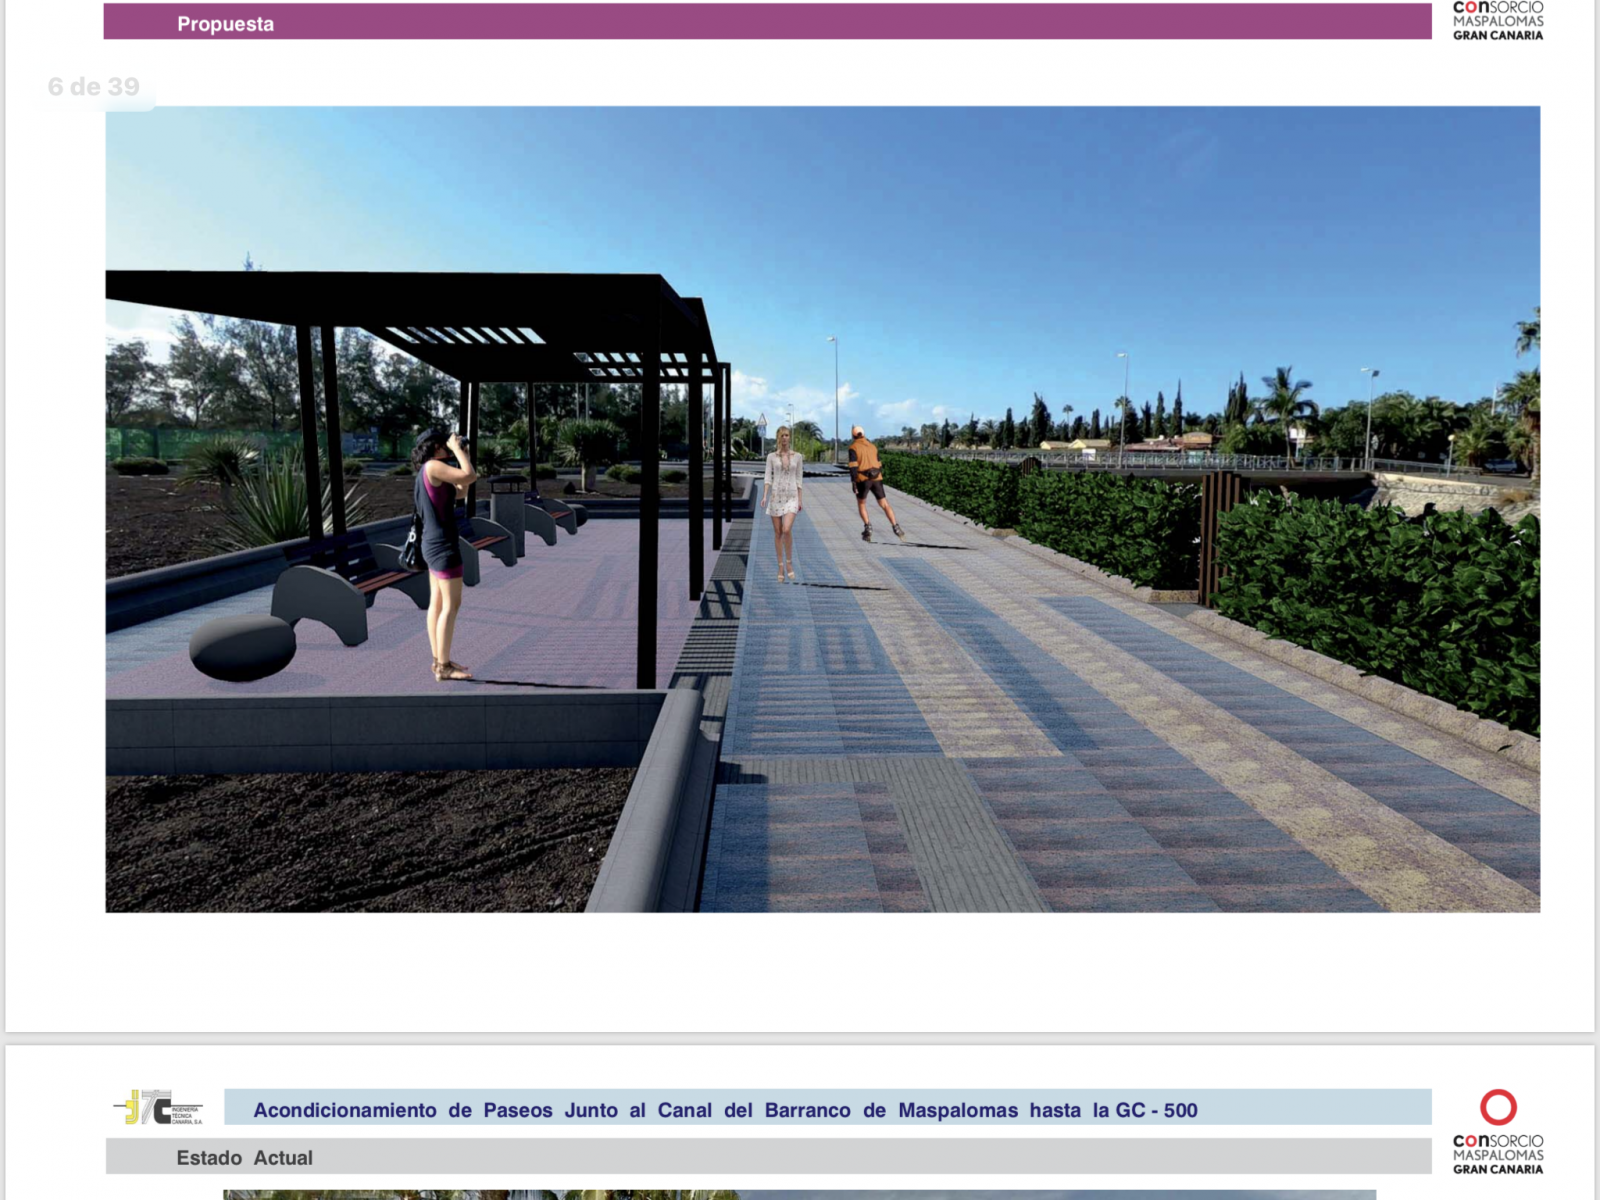Click the "6 de 39" page indicator
The height and width of the screenshot is (1200, 1600).
[94, 87]
